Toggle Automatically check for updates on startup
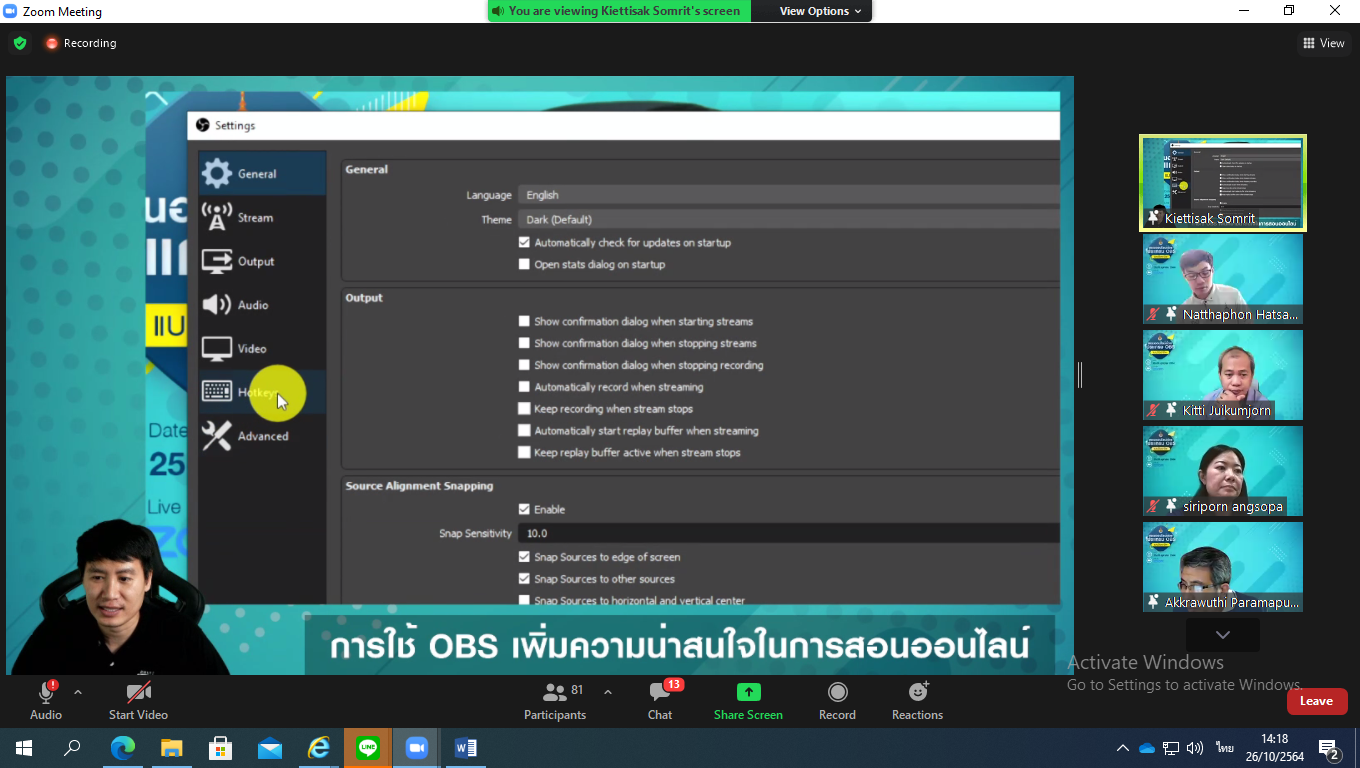Screen dimensions: 1360x768 click(x=524, y=243)
